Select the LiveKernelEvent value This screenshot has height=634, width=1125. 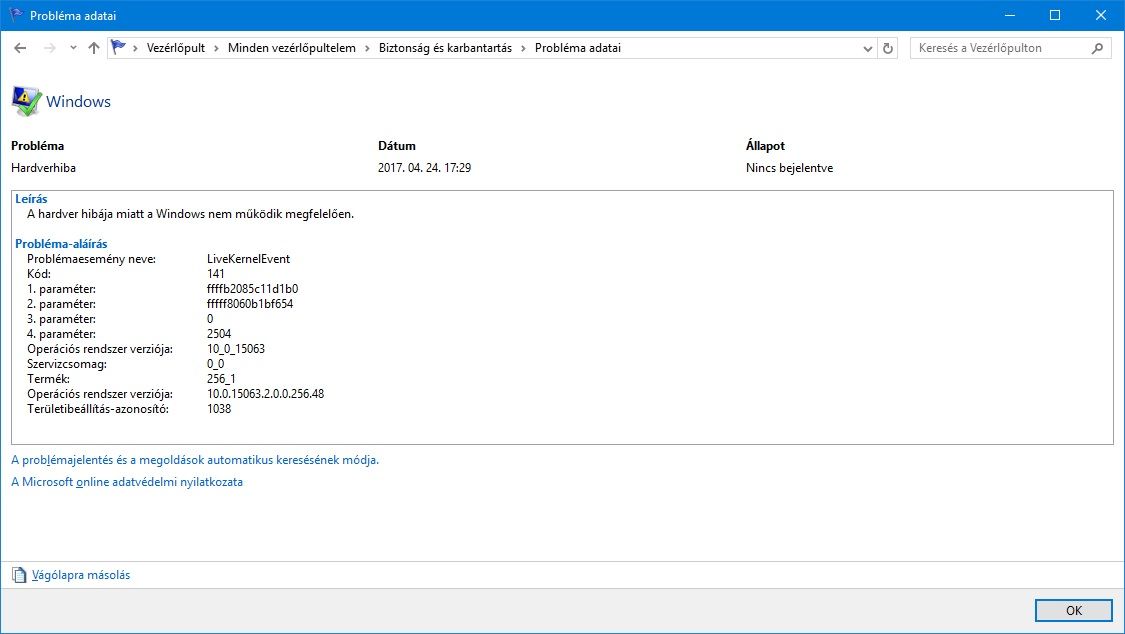(x=248, y=259)
